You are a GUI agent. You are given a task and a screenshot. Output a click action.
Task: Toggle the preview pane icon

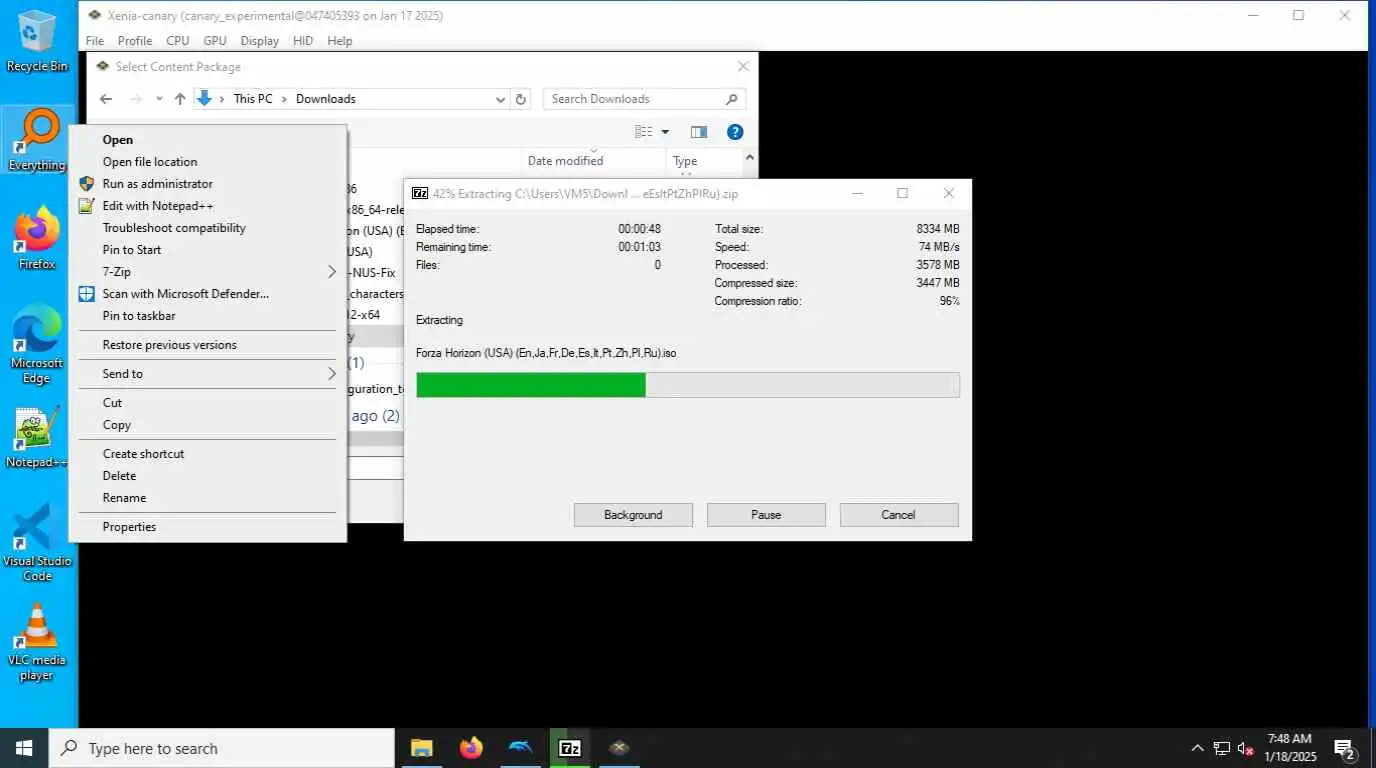click(x=699, y=132)
